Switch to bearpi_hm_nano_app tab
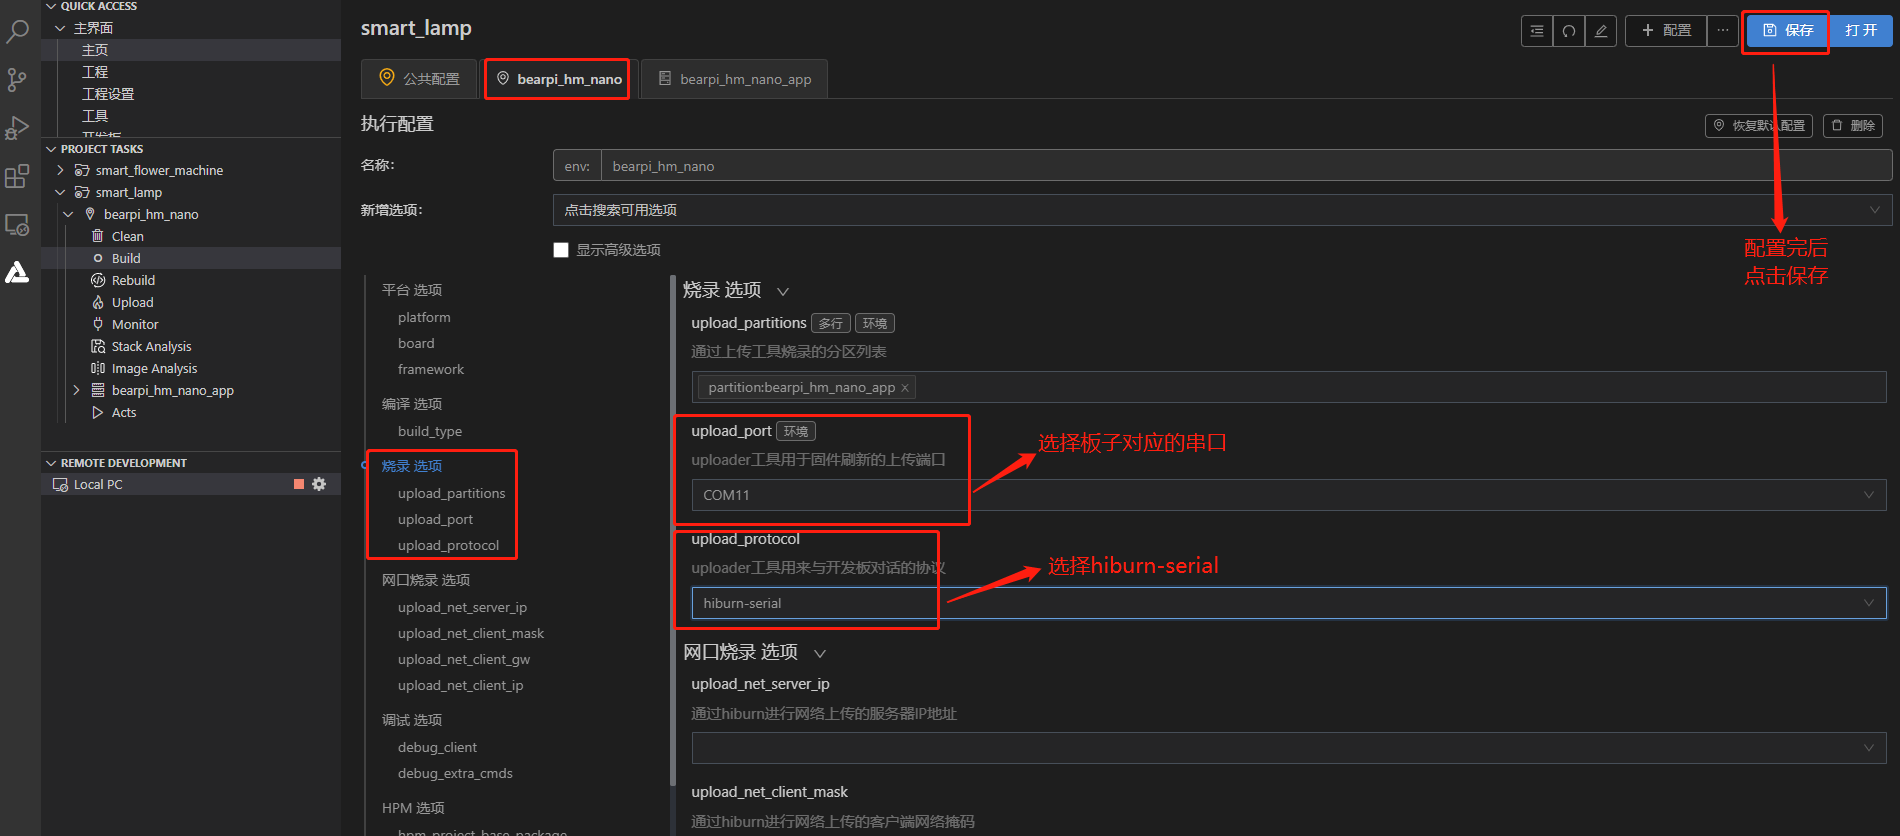Image resolution: width=1900 pixels, height=836 pixels. pyautogui.click(x=735, y=79)
